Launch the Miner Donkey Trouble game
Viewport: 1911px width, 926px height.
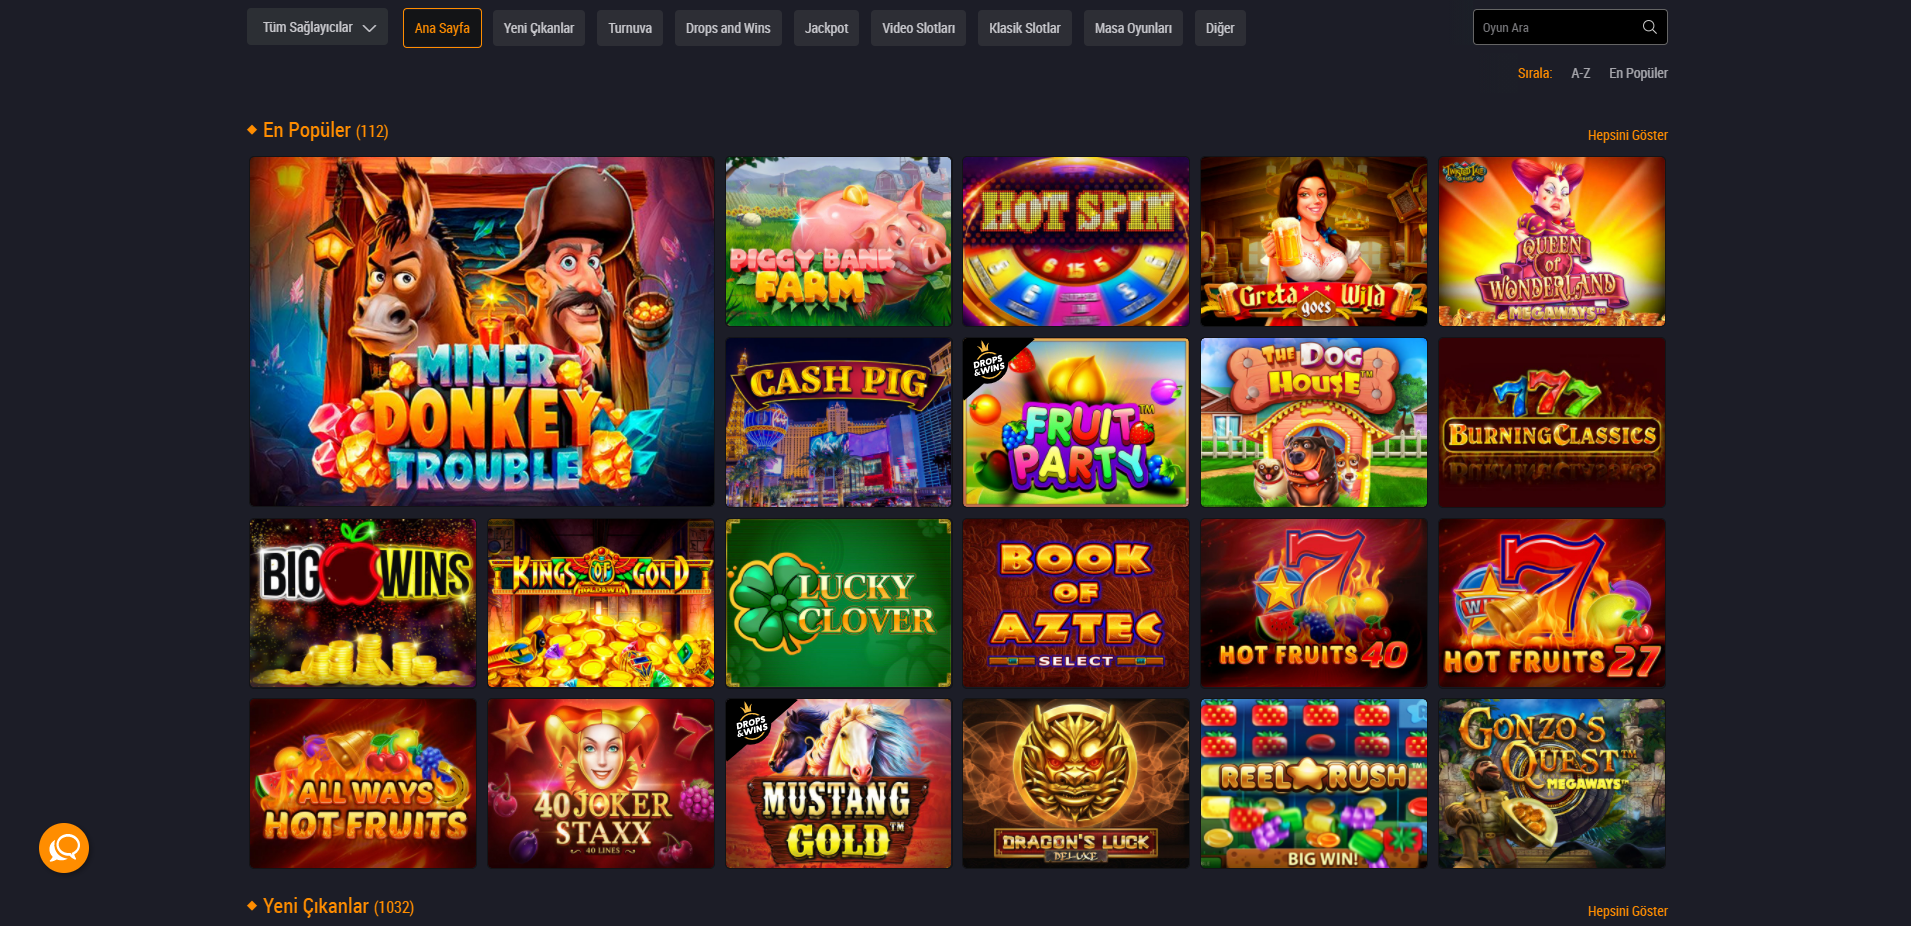pyautogui.click(x=482, y=331)
